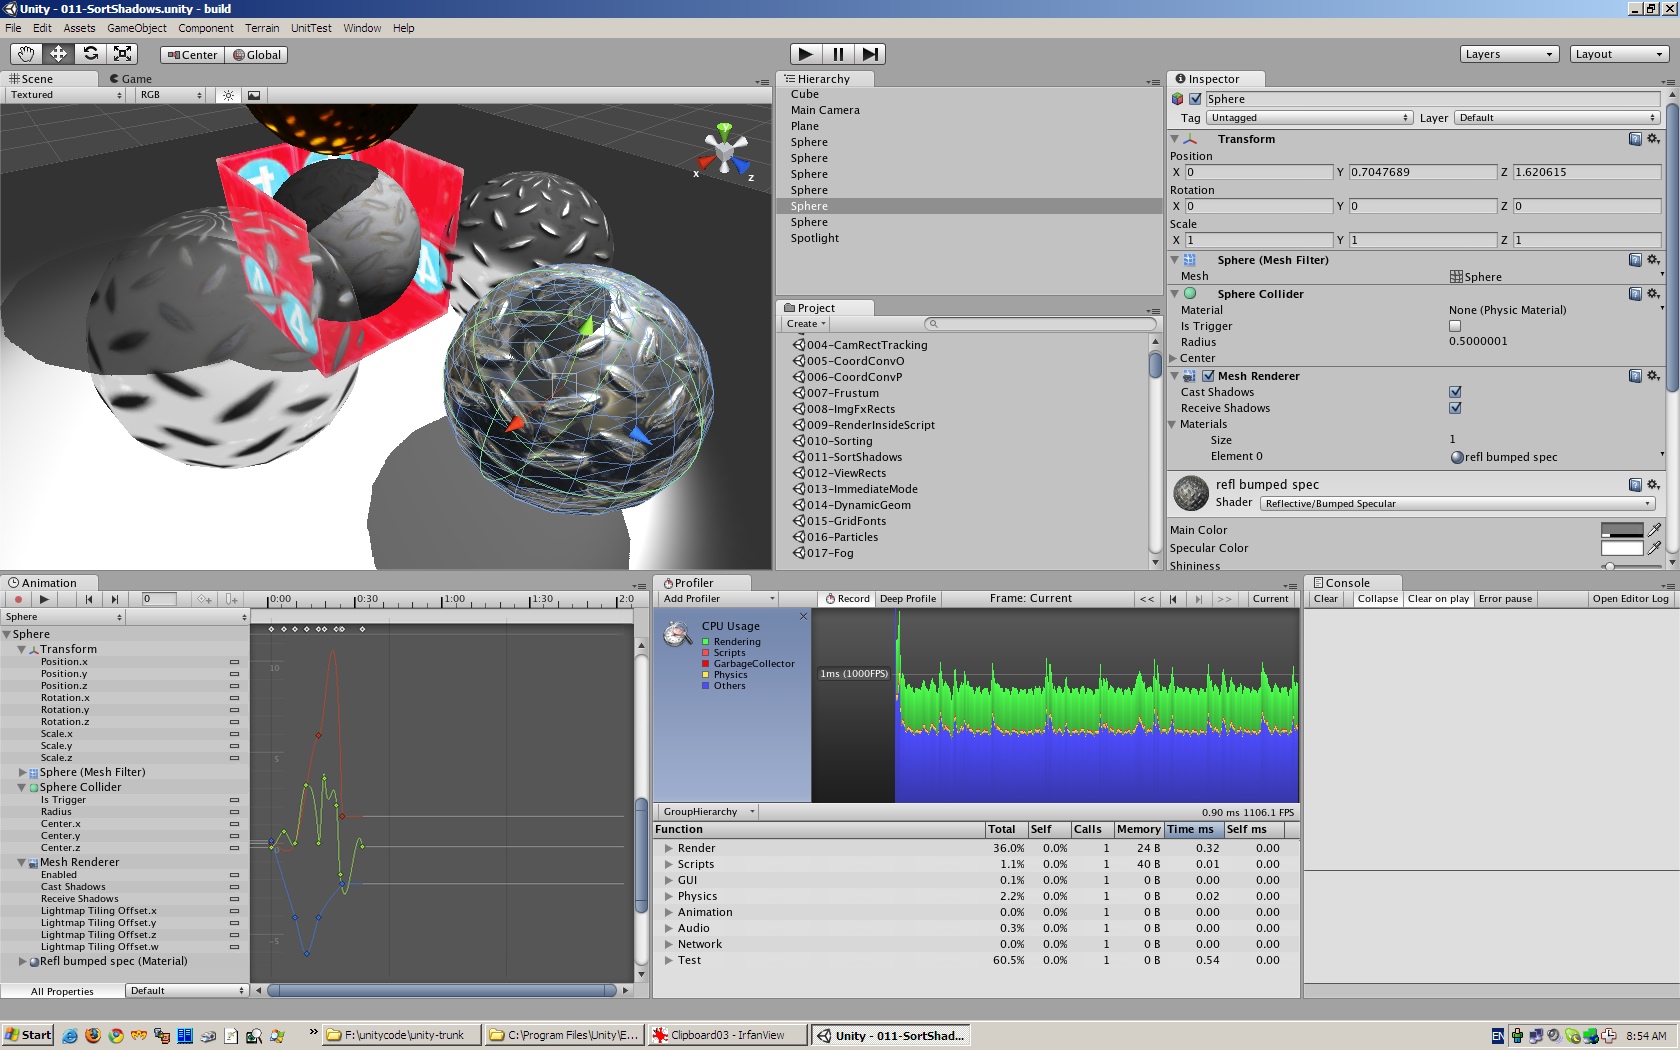Click the Pause button in main toolbar
The image size is (1680, 1050).
[x=838, y=54]
